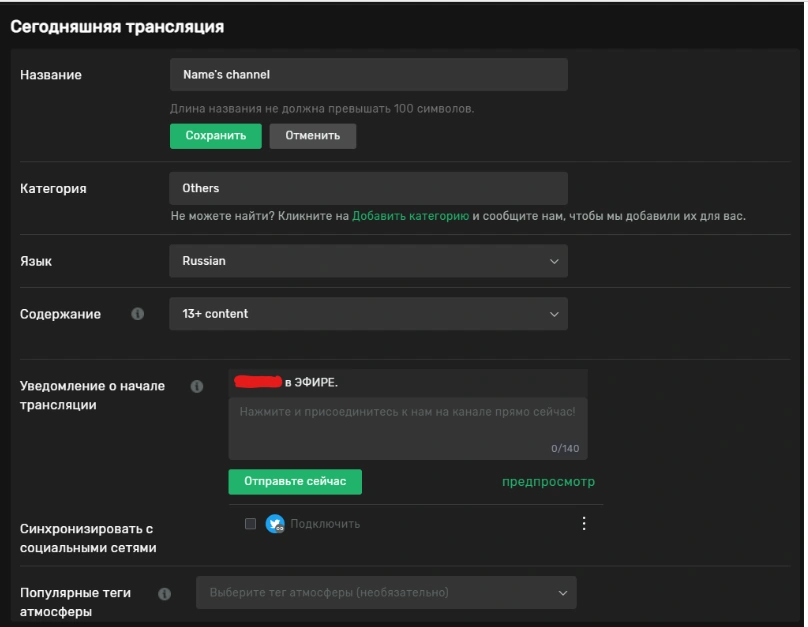Click the Подключить link for Twitter
The height and width of the screenshot is (627, 808).
click(x=325, y=524)
